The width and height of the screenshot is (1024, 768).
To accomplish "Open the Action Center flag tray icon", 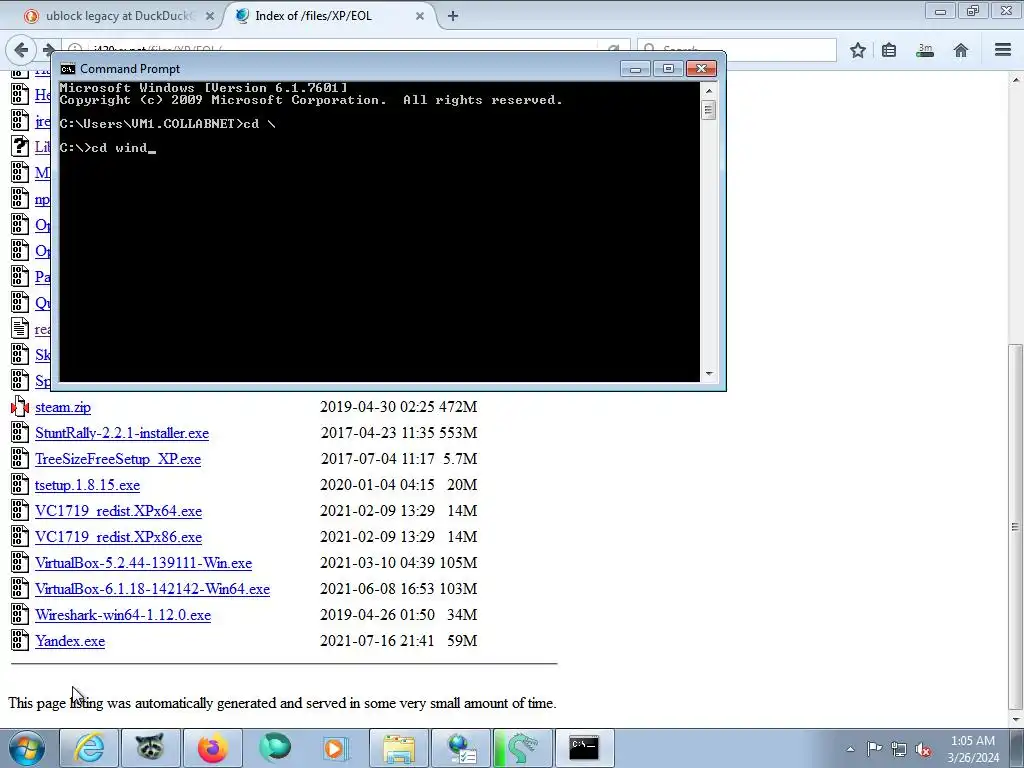I will tap(874, 749).
